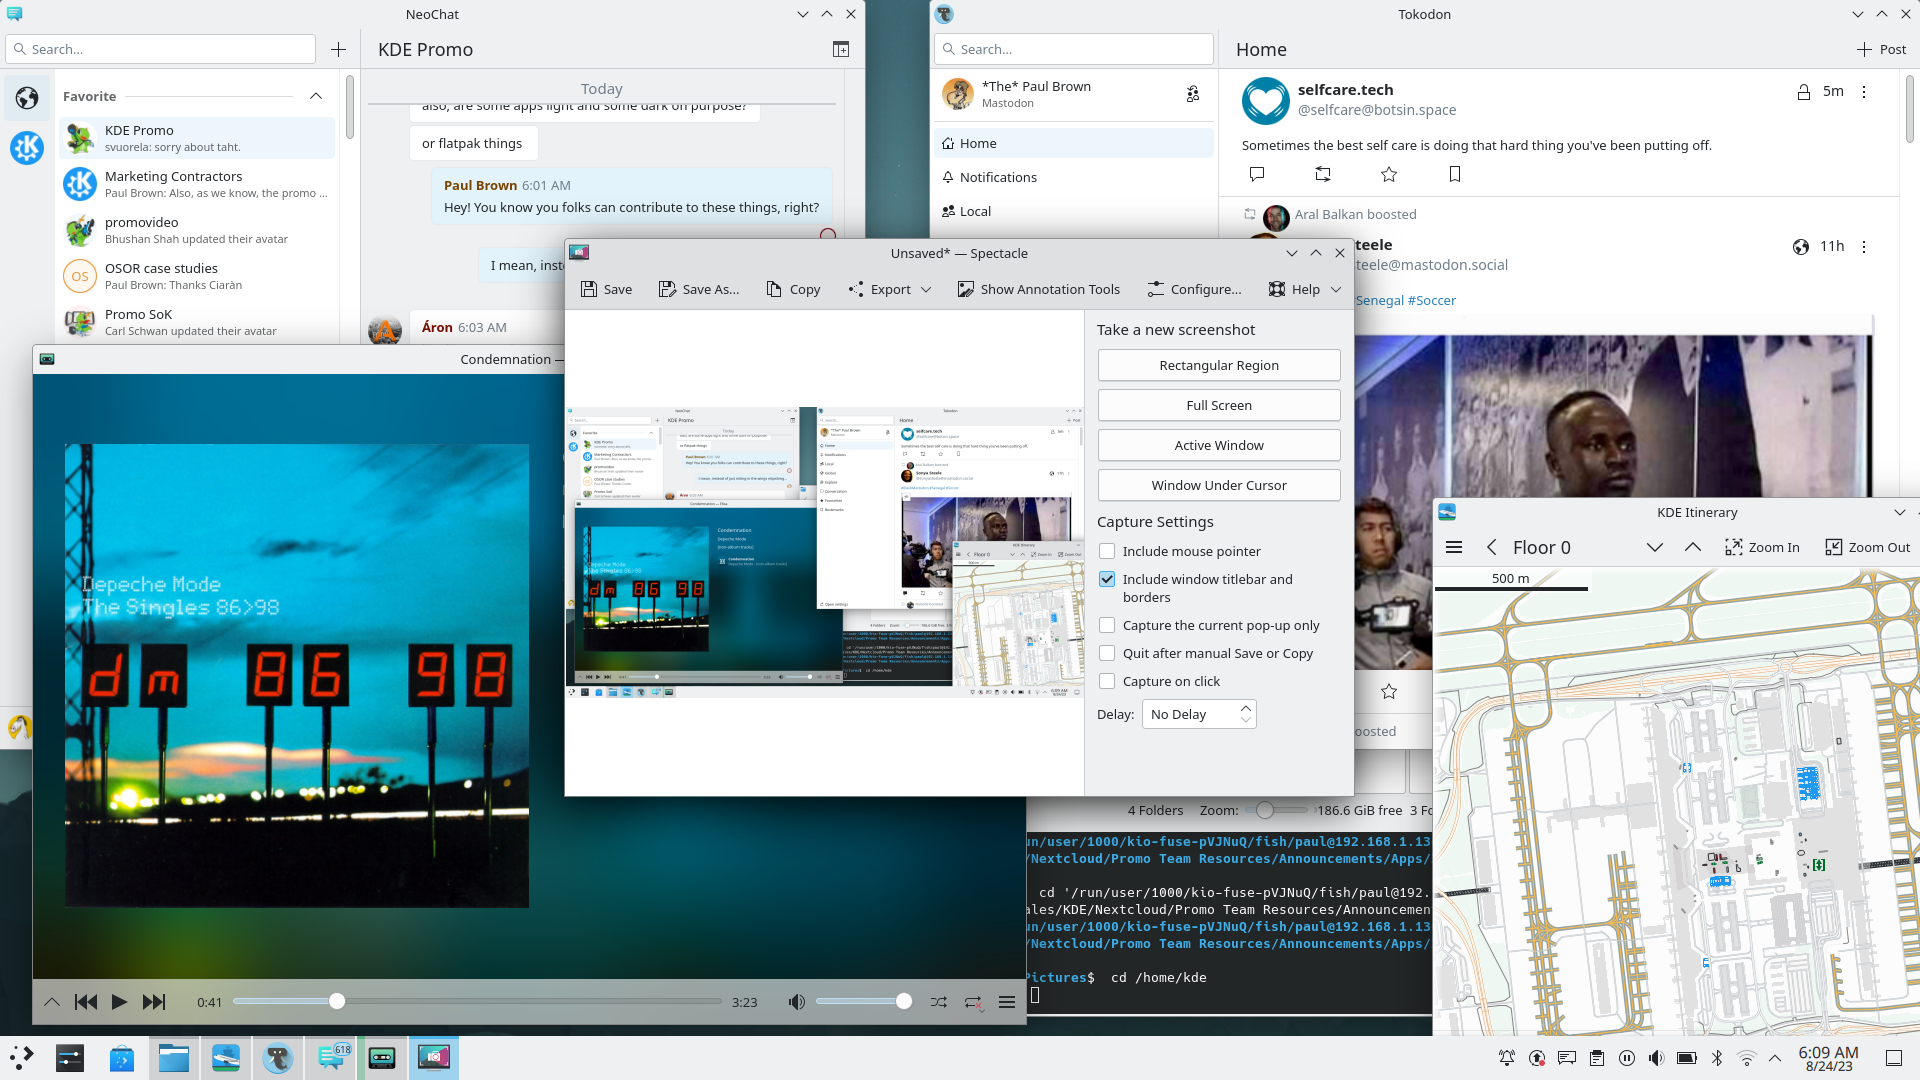
Task: Click the Rectangular Region screenshot button
Action: pos(1218,365)
